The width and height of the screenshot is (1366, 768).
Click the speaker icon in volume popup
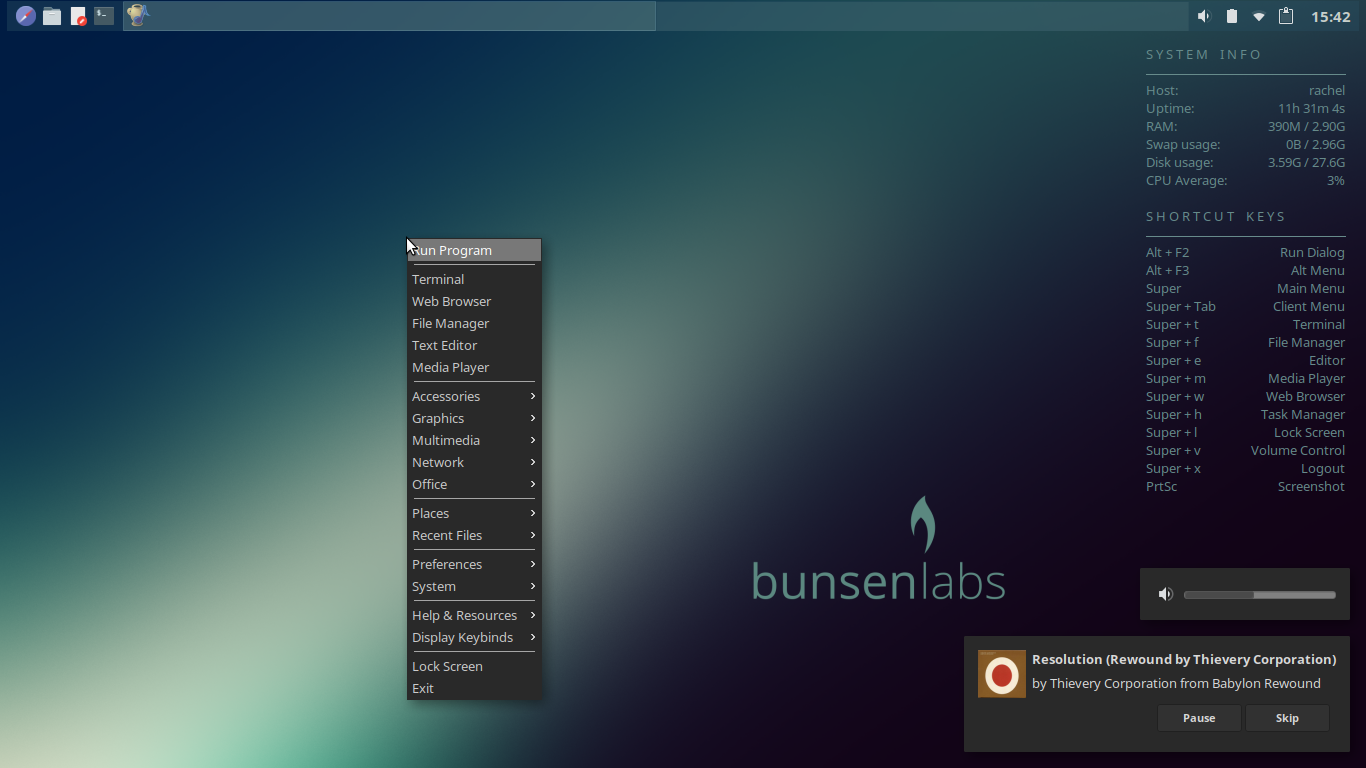1166,594
